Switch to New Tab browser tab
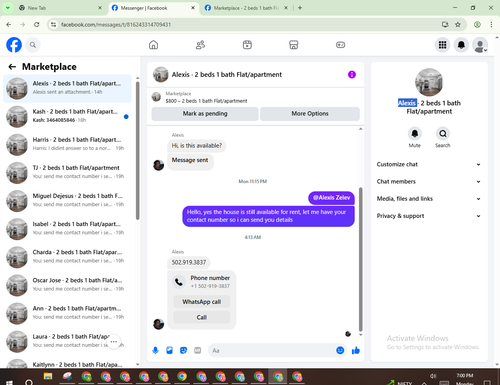500x385 pixels. tap(60, 8)
